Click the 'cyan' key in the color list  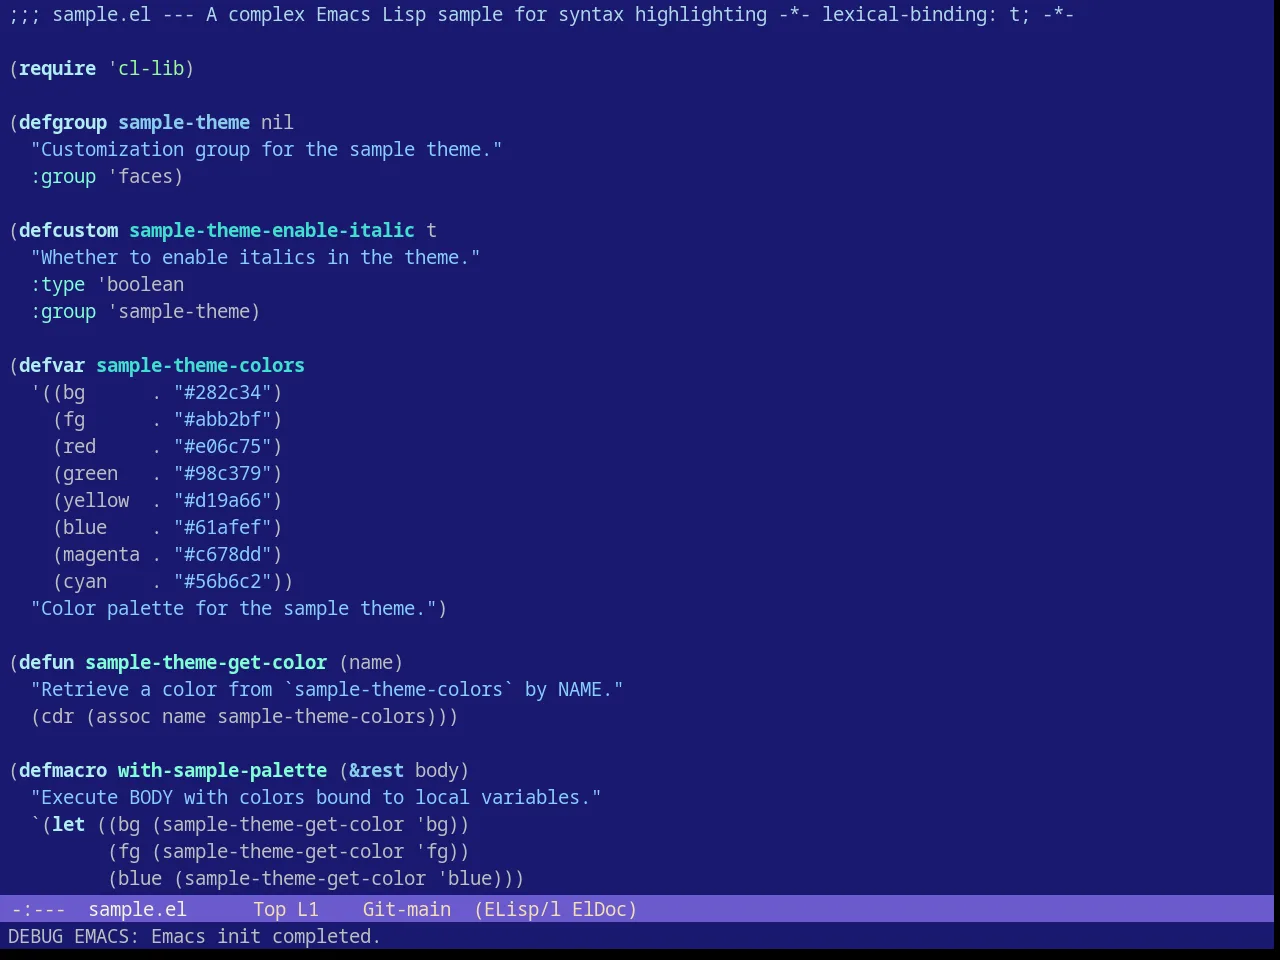[85, 581]
